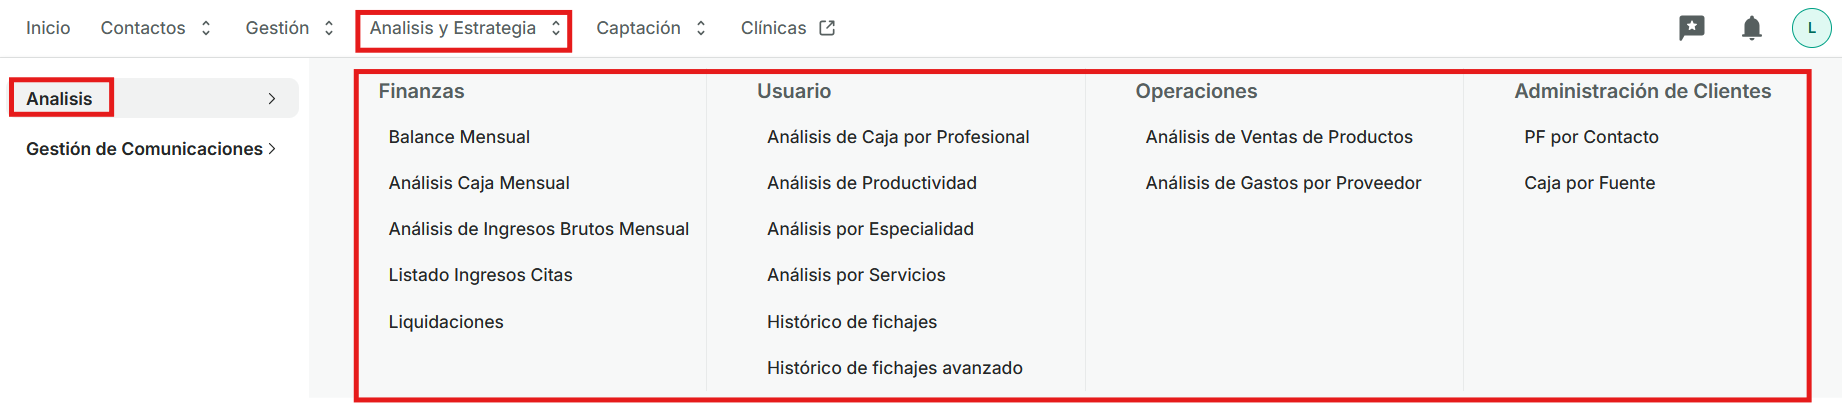Expand the Contactos dropdown menu
Viewport: 1842px width, 403px height.
point(156,28)
